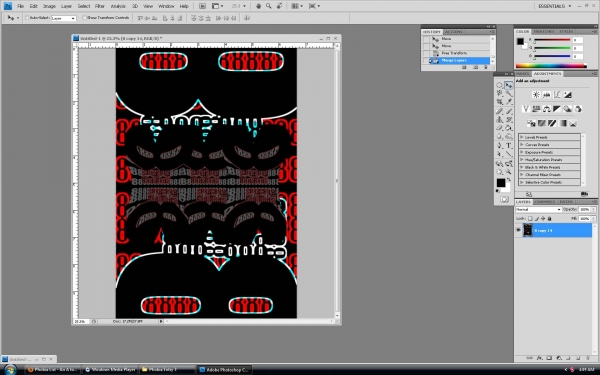Select the Line shape tool
Viewport: 600px width, 375px height.
point(509,154)
